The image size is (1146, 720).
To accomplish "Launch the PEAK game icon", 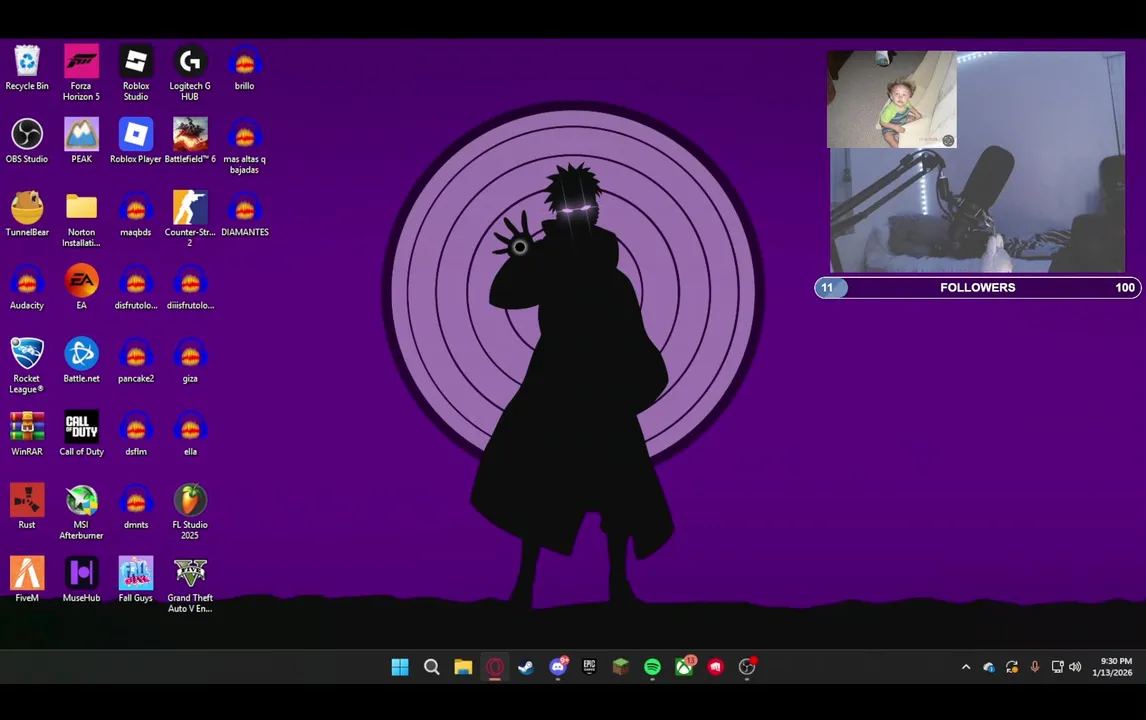I will pos(81,140).
